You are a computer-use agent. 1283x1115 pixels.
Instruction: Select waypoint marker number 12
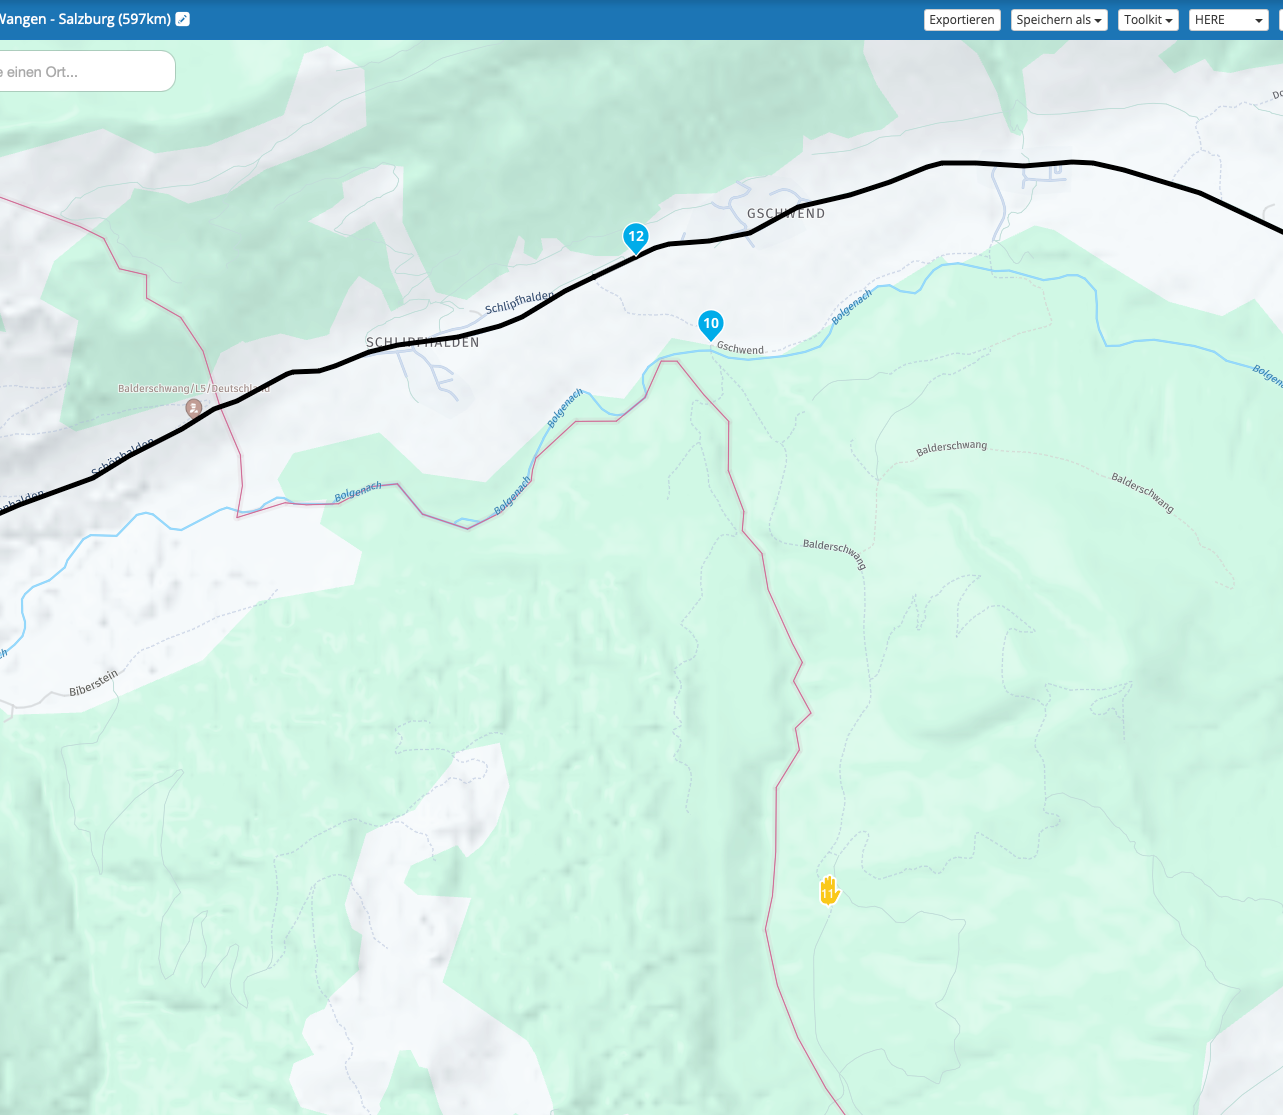point(636,239)
